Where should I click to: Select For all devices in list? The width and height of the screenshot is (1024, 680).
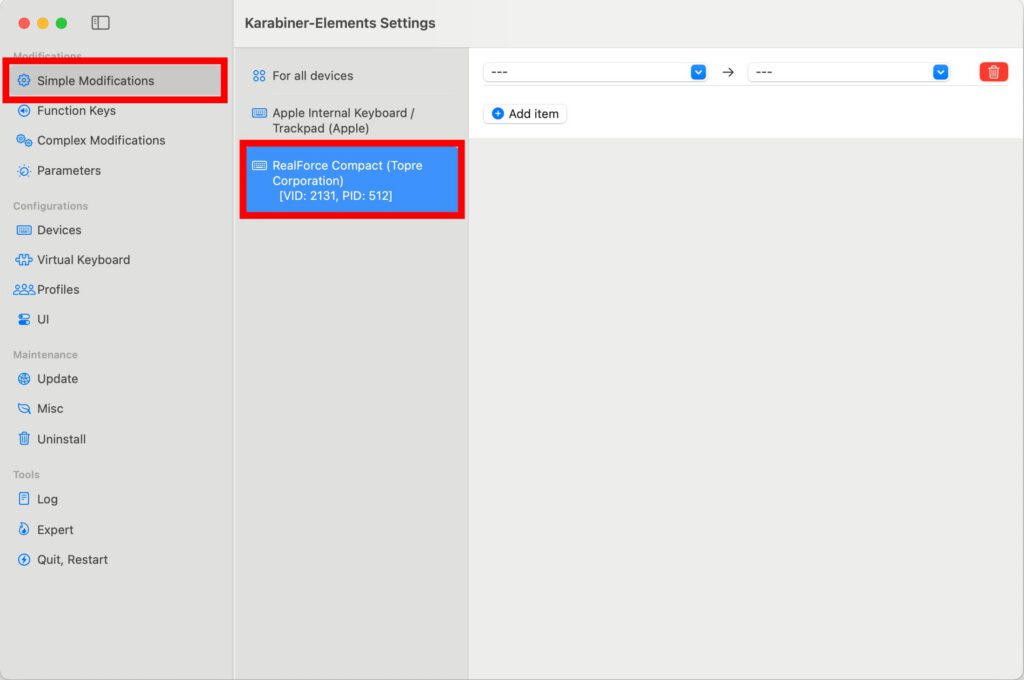[312, 76]
